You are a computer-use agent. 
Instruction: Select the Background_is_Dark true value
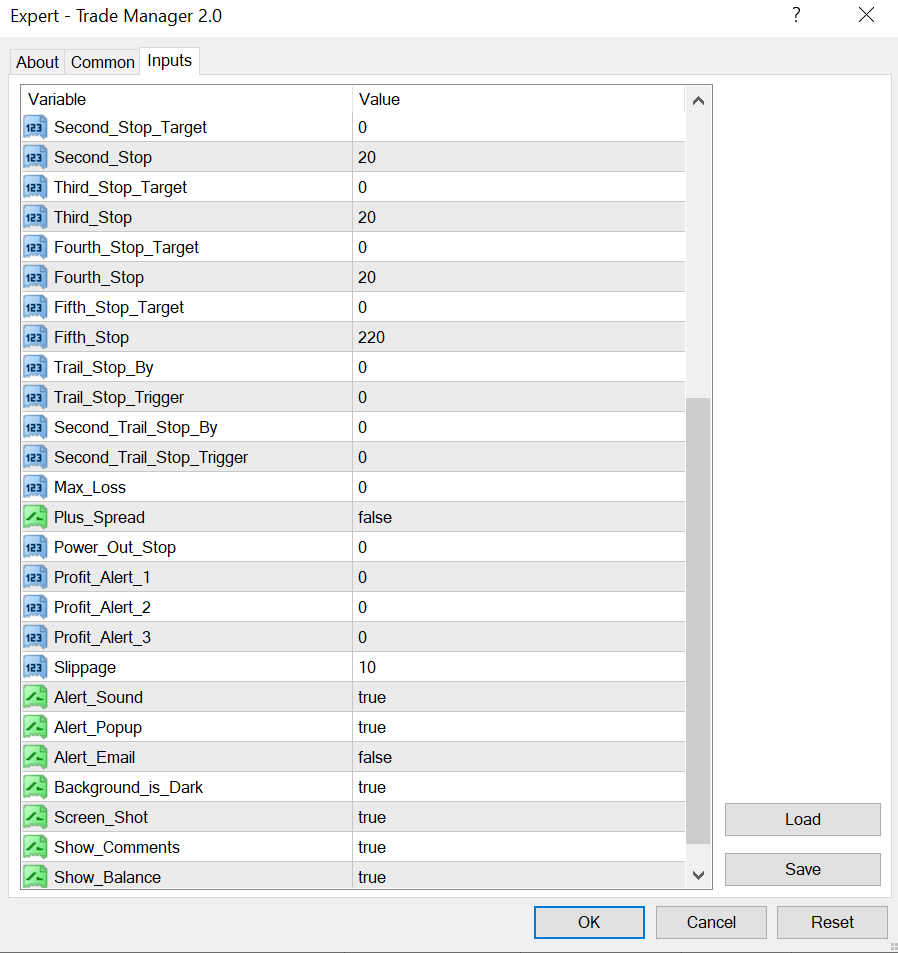[x=372, y=787]
